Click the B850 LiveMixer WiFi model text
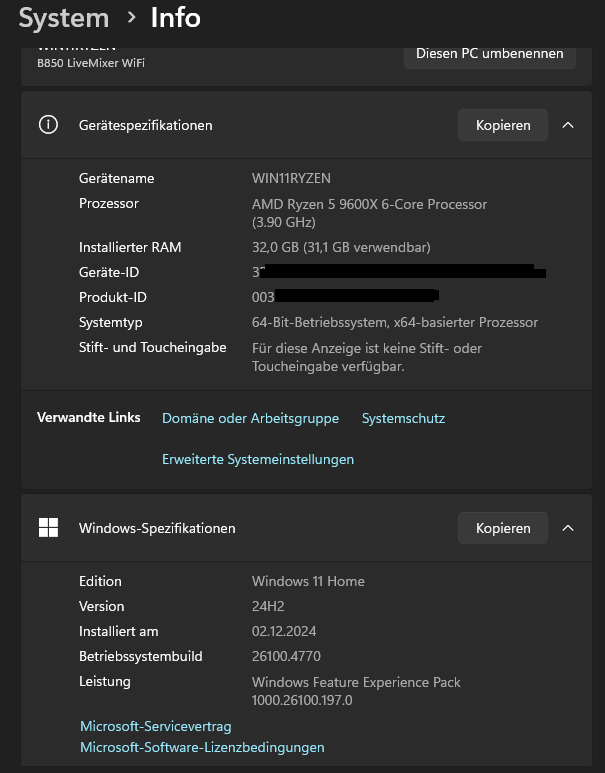 click(91, 63)
